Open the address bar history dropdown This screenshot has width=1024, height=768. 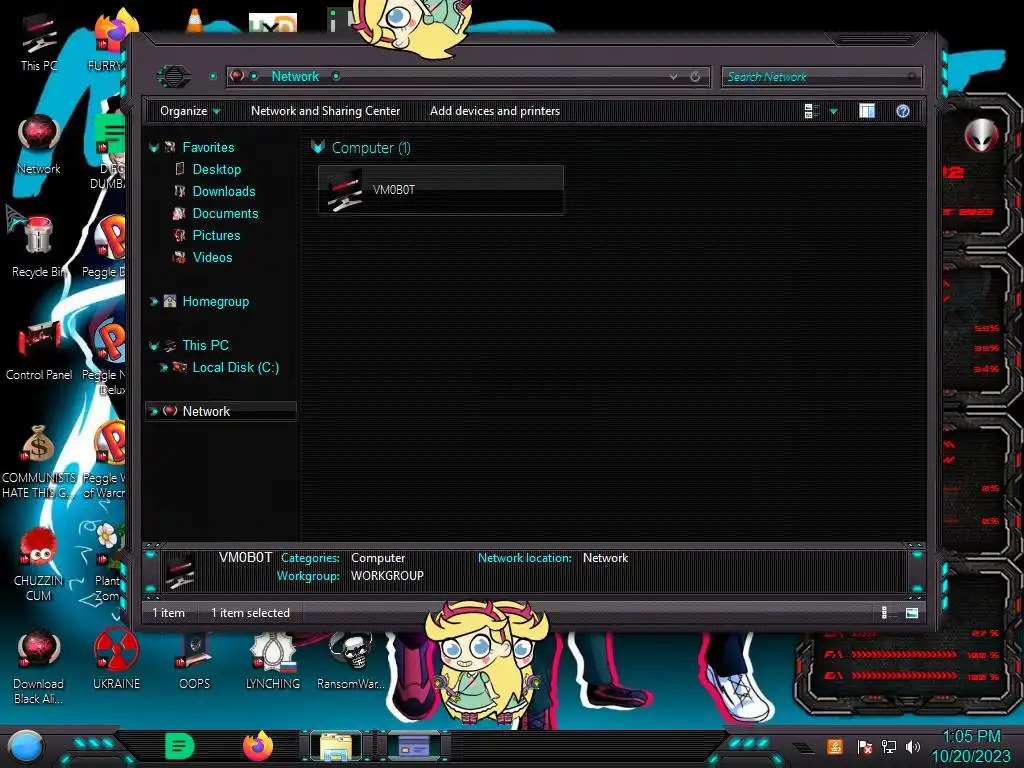[673, 76]
